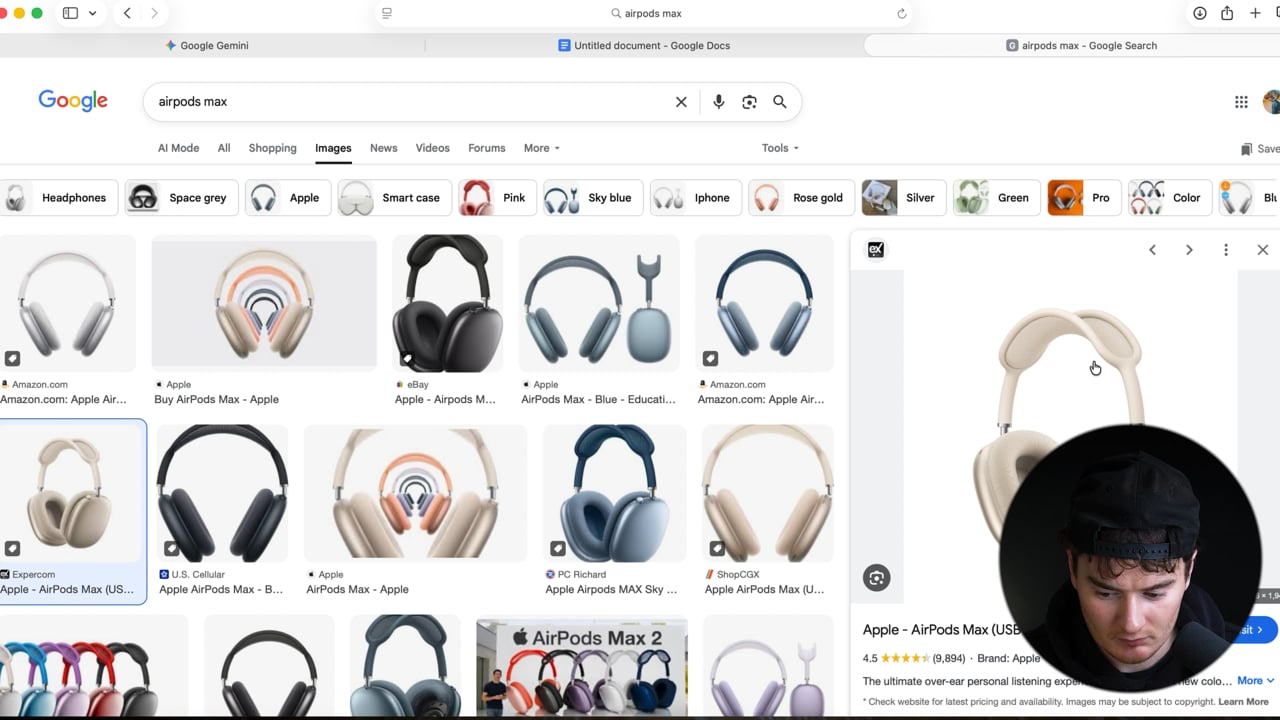The height and width of the screenshot is (720, 1280).
Task: Open Expercom AirPods Max result link
Action: click(67, 589)
